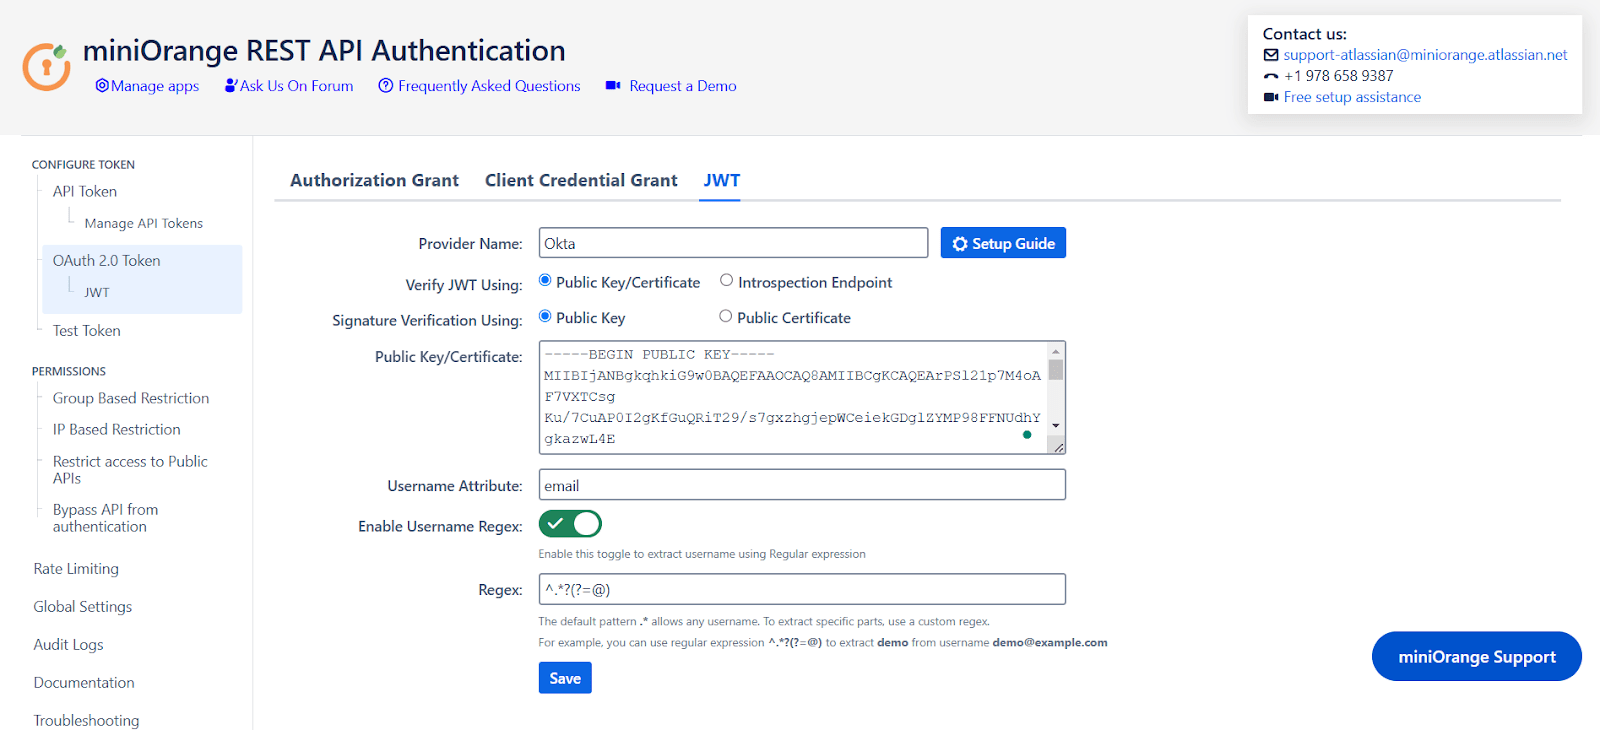Go to Rate Limiting page
This screenshot has width=1600, height=730.
click(x=76, y=568)
